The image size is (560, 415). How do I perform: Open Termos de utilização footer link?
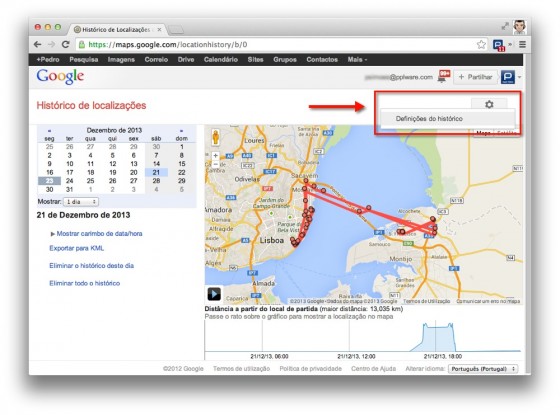coord(241,369)
